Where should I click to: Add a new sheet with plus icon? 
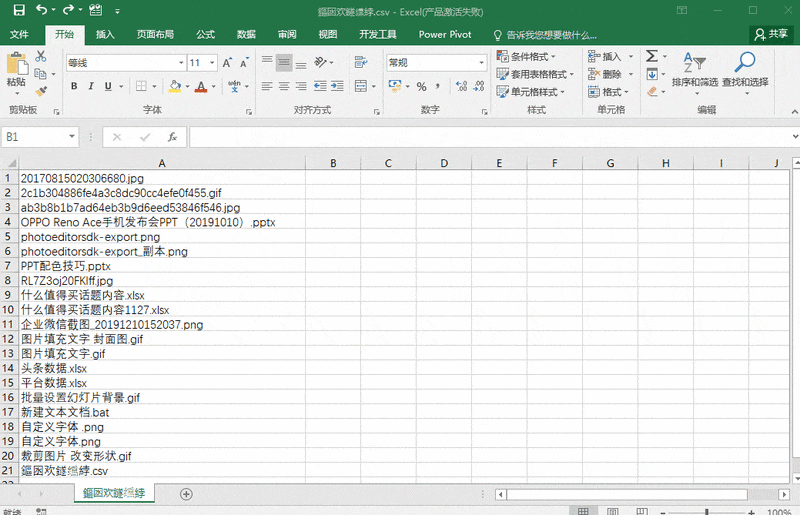[x=186, y=494]
